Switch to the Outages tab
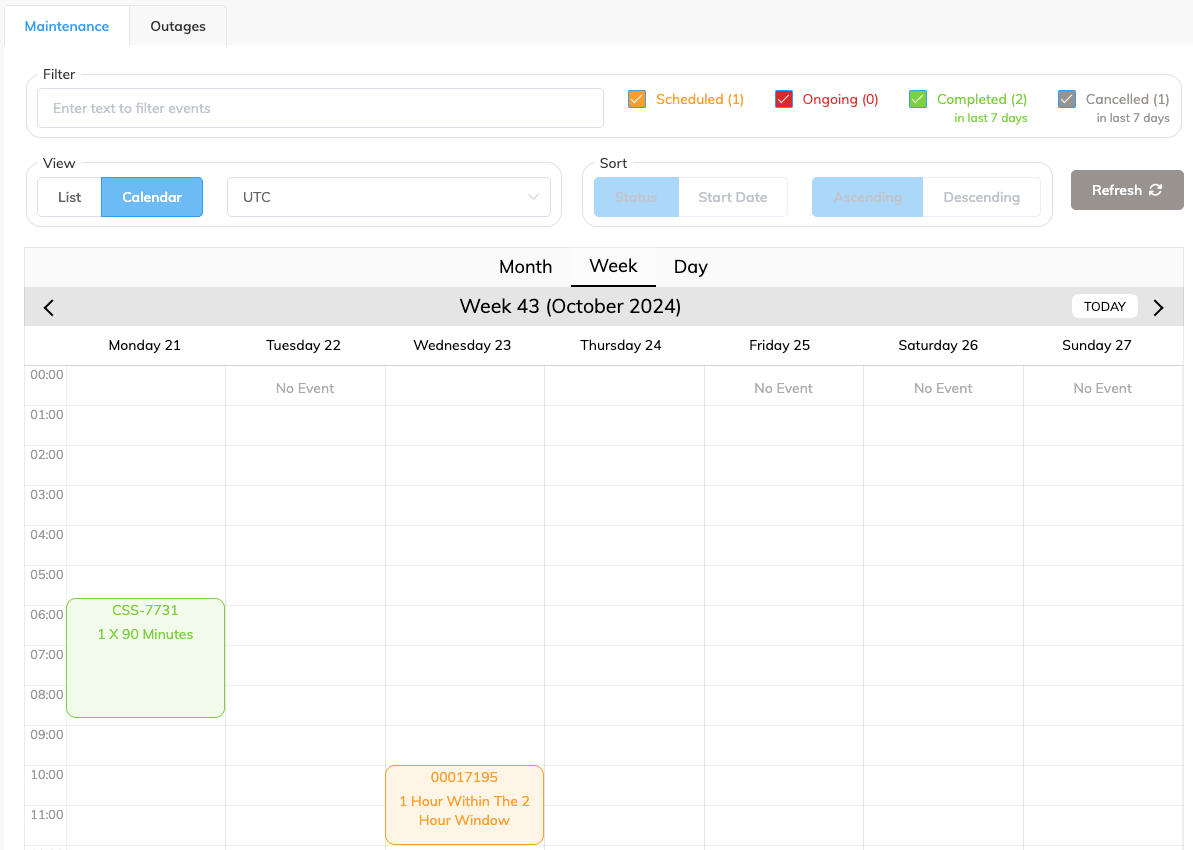This screenshot has width=1193, height=850. (177, 26)
